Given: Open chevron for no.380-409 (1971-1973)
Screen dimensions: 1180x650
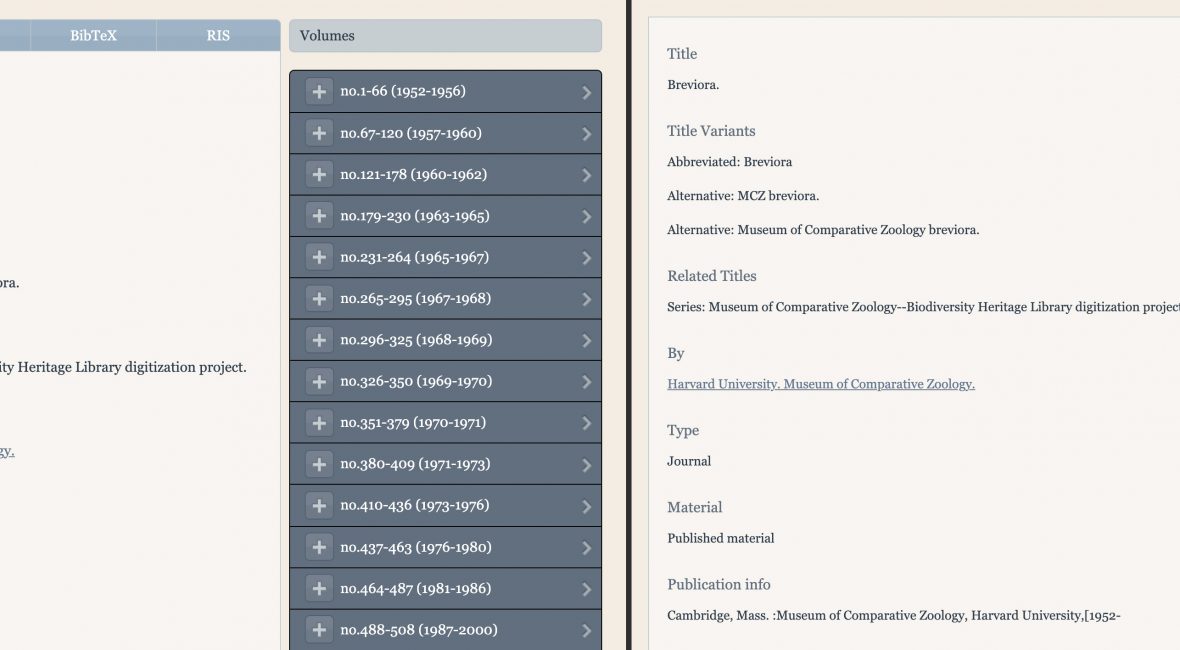Looking at the screenshot, I should (586, 465).
